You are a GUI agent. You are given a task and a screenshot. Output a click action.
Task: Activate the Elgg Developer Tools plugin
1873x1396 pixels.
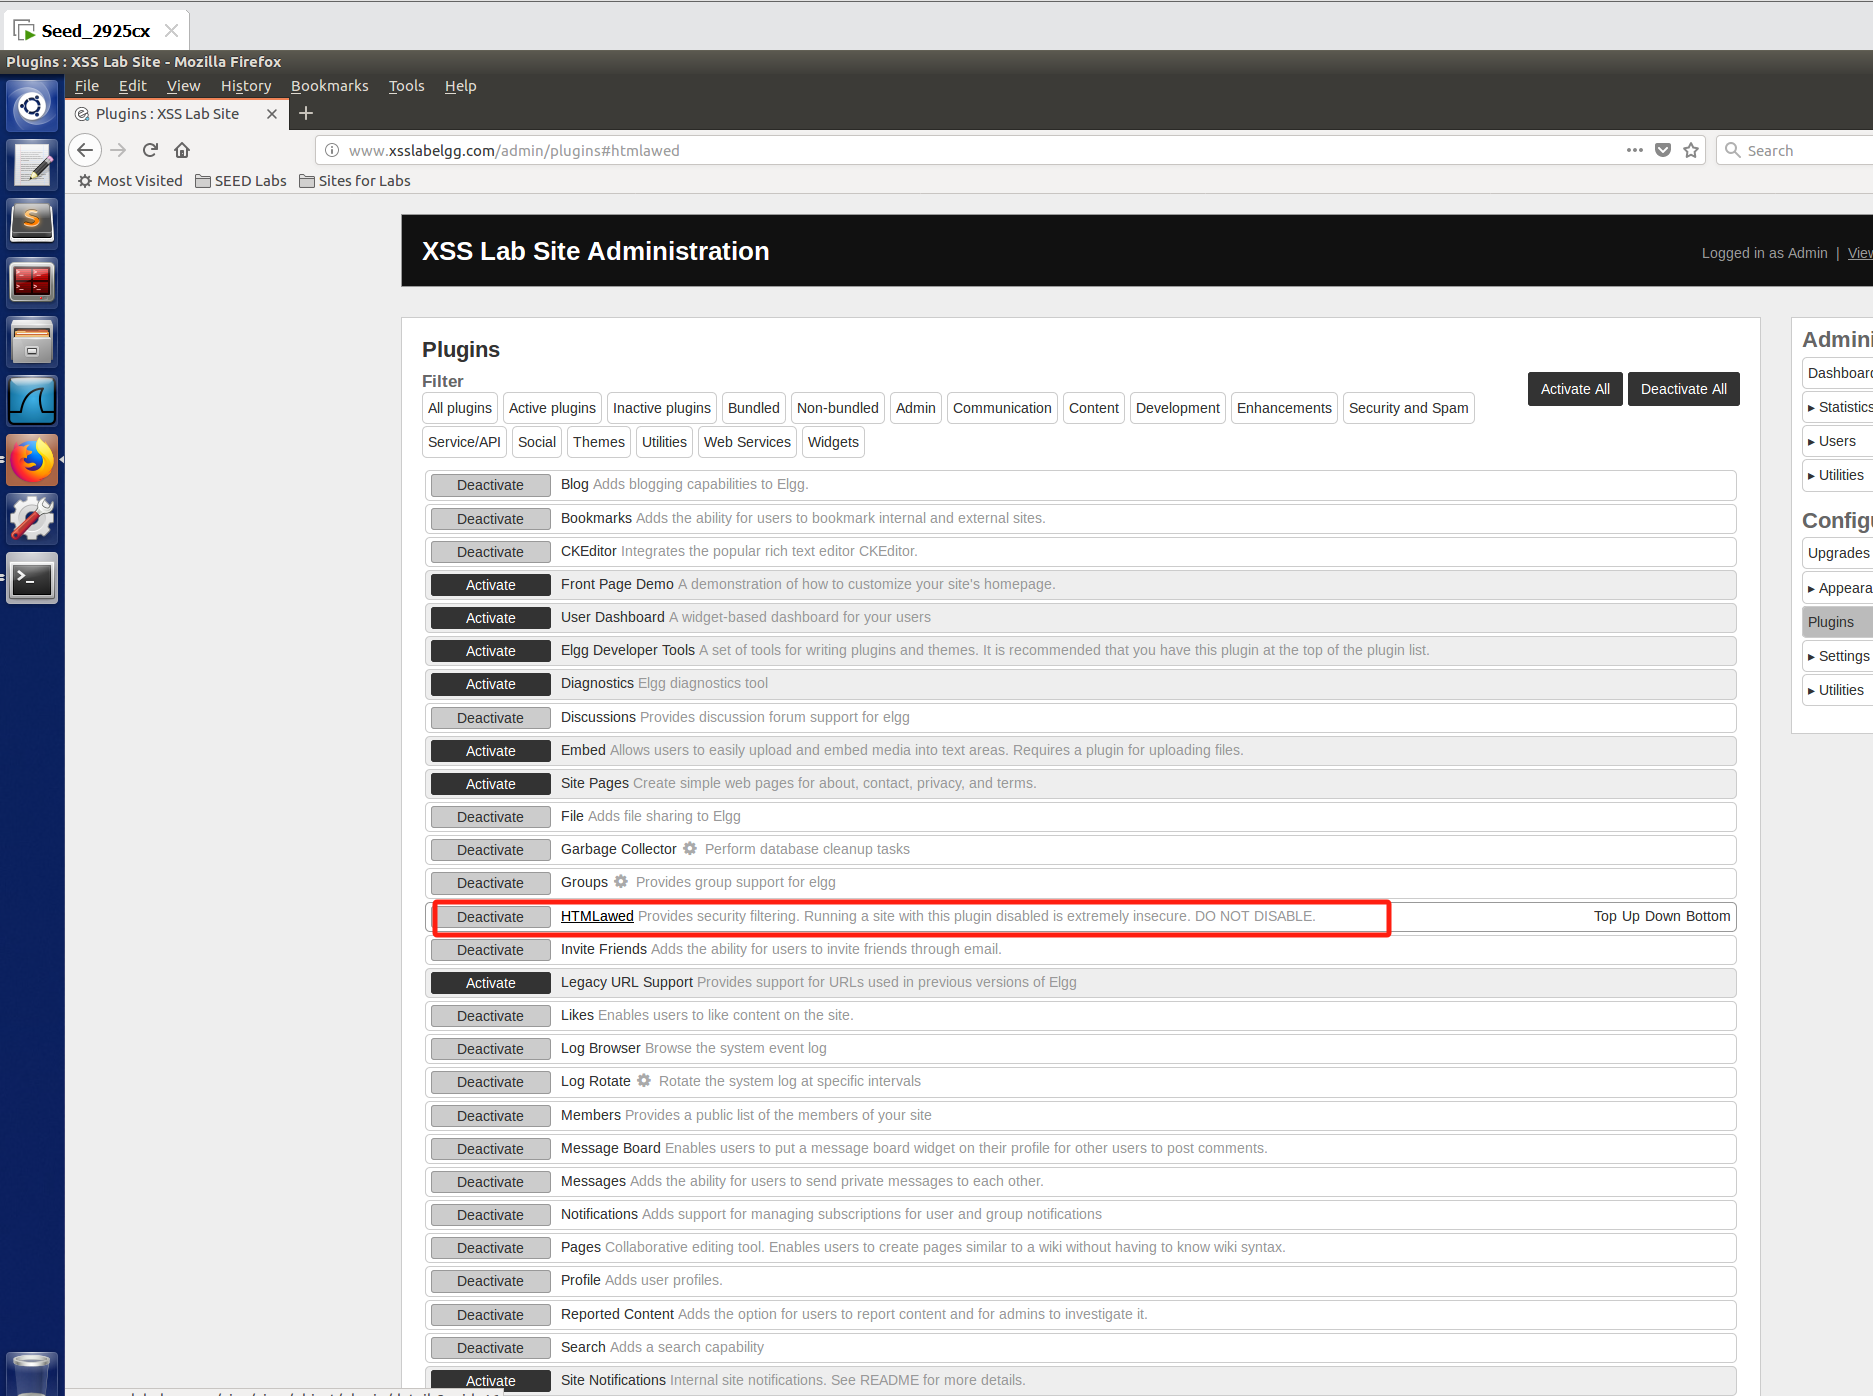tap(490, 651)
